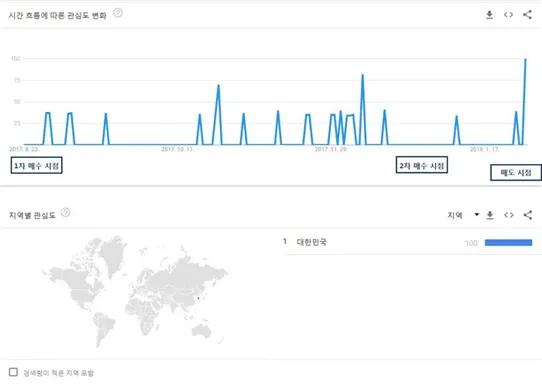Open help icon next to 시간 흐름에 따른 관심도 변화
The height and width of the screenshot is (389, 542).
pos(118,13)
